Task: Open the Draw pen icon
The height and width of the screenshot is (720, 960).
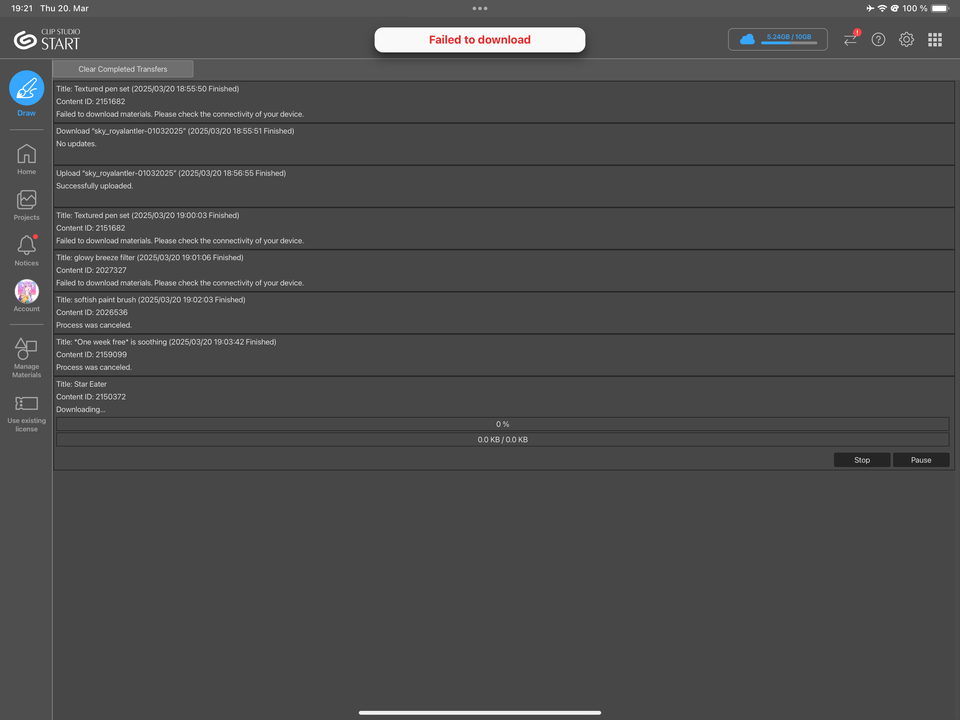Action: [x=26, y=88]
